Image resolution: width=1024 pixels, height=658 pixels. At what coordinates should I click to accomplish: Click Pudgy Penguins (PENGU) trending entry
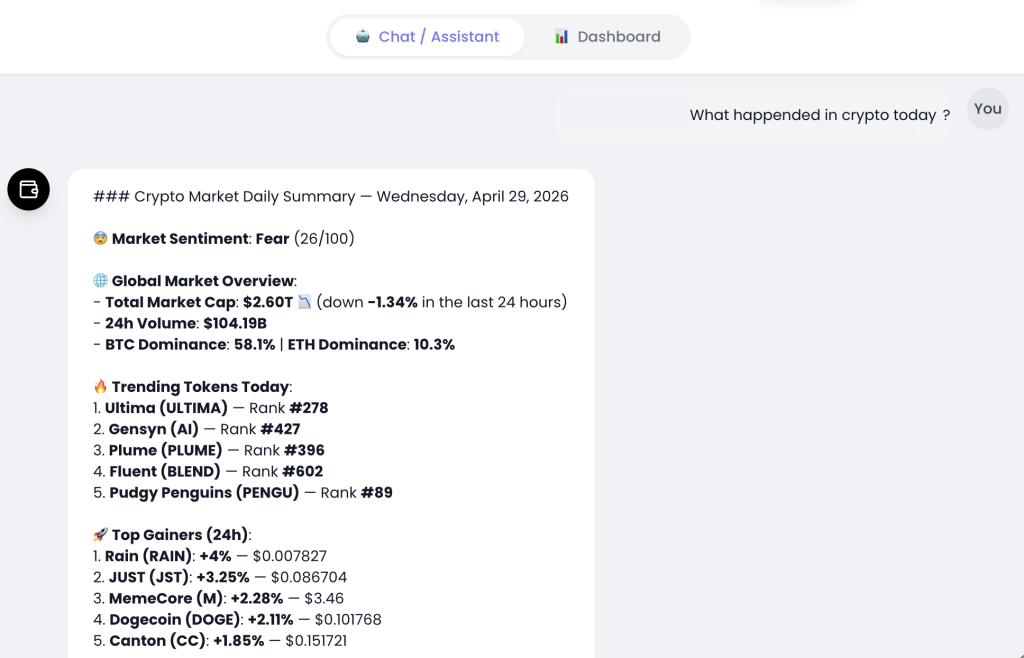pos(202,492)
